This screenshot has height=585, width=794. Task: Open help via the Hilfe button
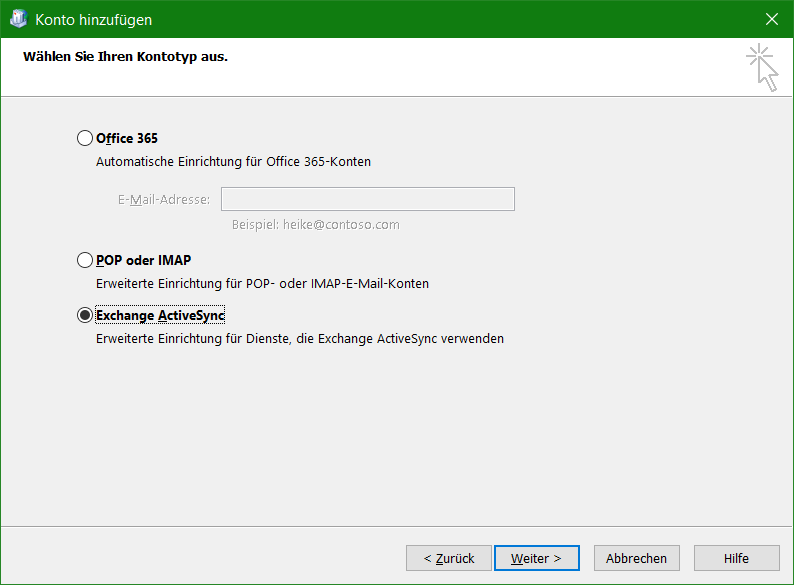[x=736, y=558]
